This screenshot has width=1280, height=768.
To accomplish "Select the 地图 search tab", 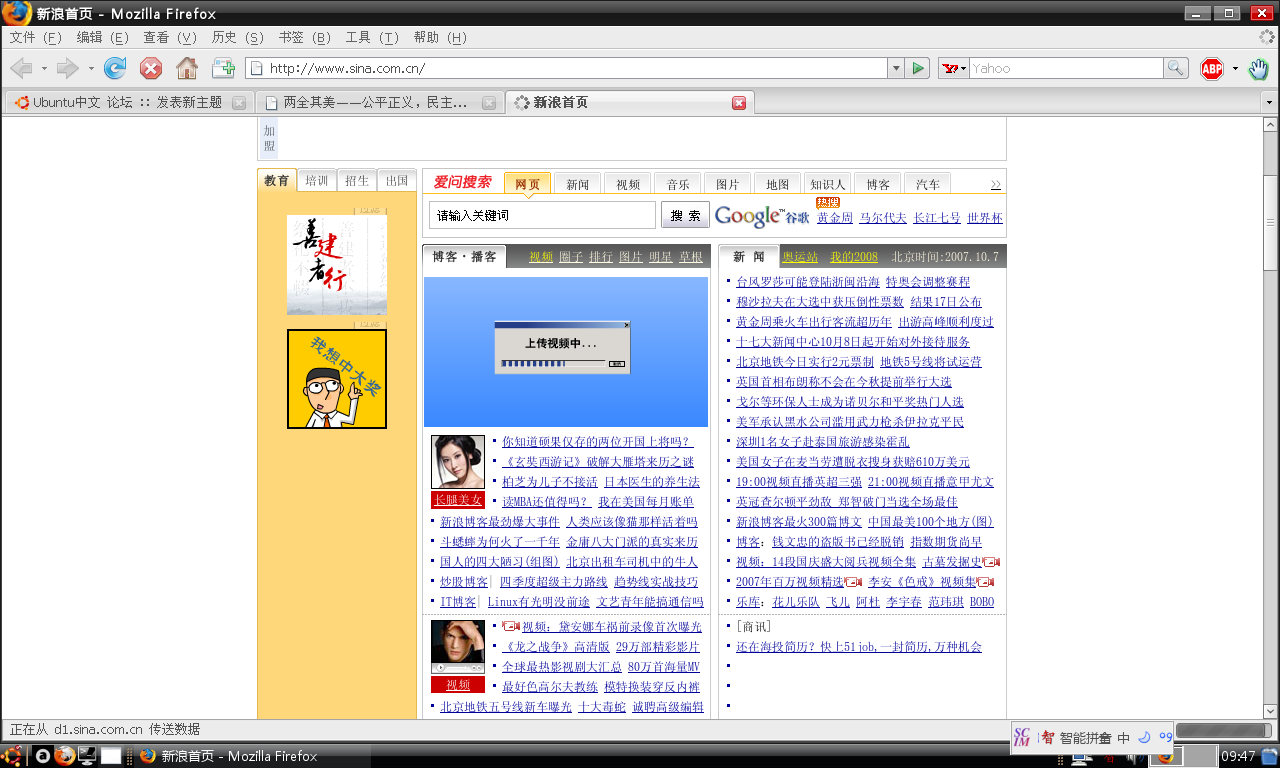I will point(778,184).
